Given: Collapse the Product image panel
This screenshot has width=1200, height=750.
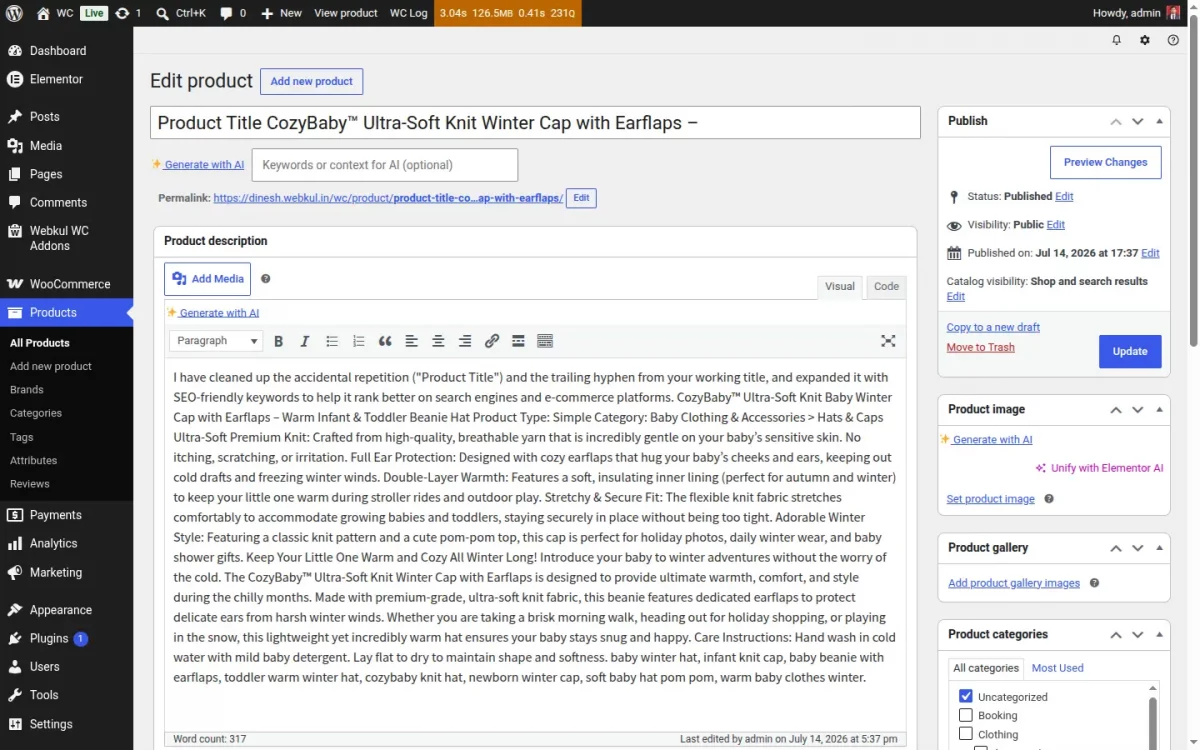Looking at the screenshot, I should [1160, 409].
